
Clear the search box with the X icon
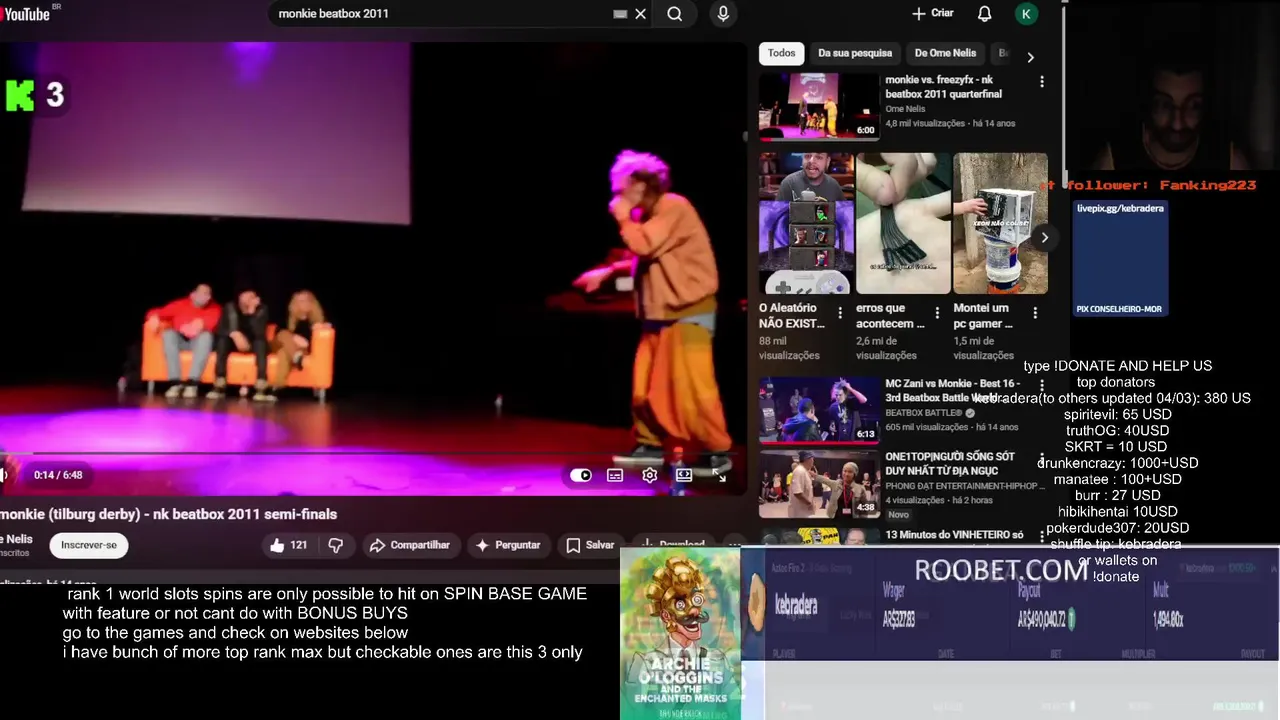(641, 14)
